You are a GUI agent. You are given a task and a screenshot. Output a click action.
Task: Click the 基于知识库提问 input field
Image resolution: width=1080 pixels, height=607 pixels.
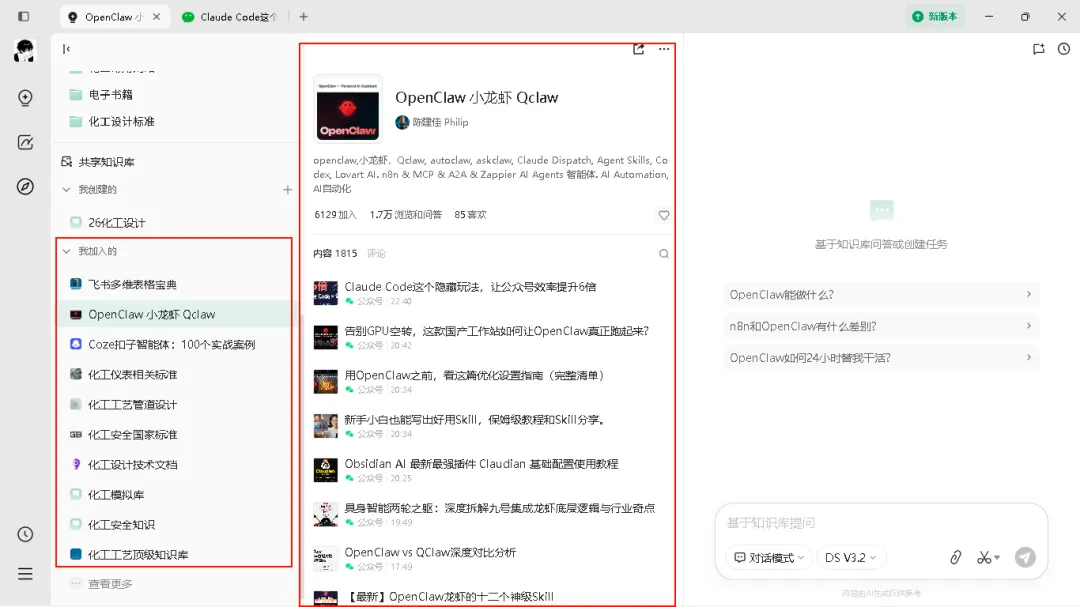pos(881,523)
